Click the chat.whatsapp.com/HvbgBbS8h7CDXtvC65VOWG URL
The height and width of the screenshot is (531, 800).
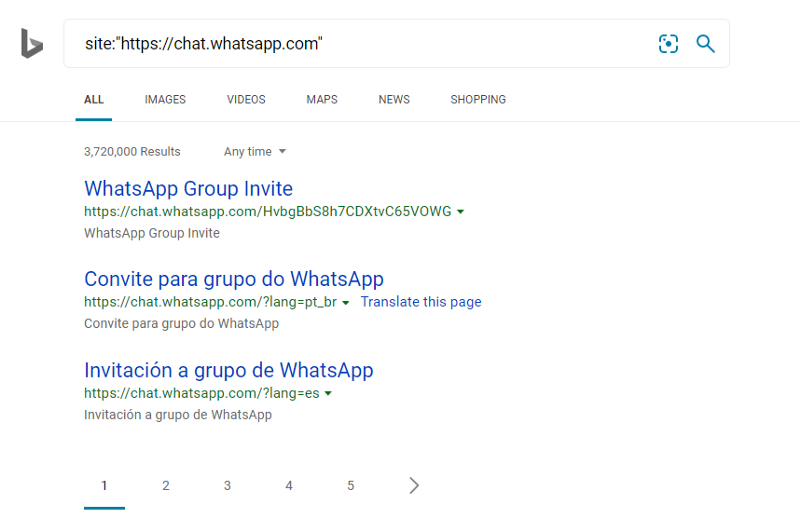pyautogui.click(x=268, y=211)
